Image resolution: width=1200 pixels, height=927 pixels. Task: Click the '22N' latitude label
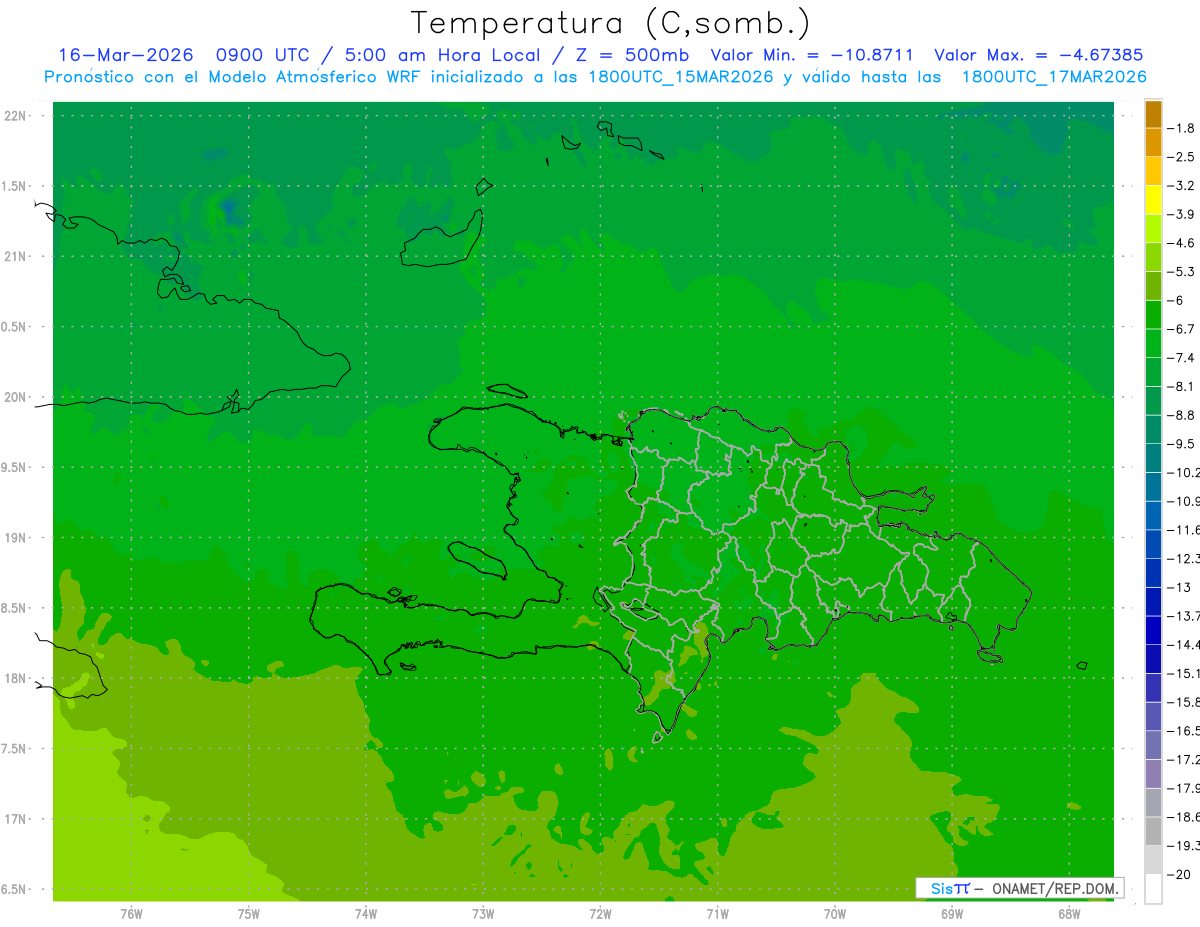click(17, 116)
